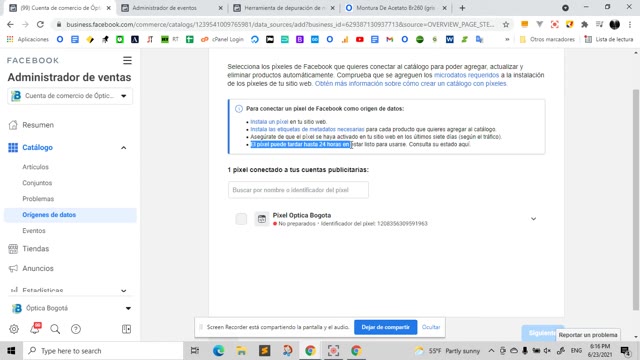Open the hamburger menu beside the Facebook logo

coord(127,60)
